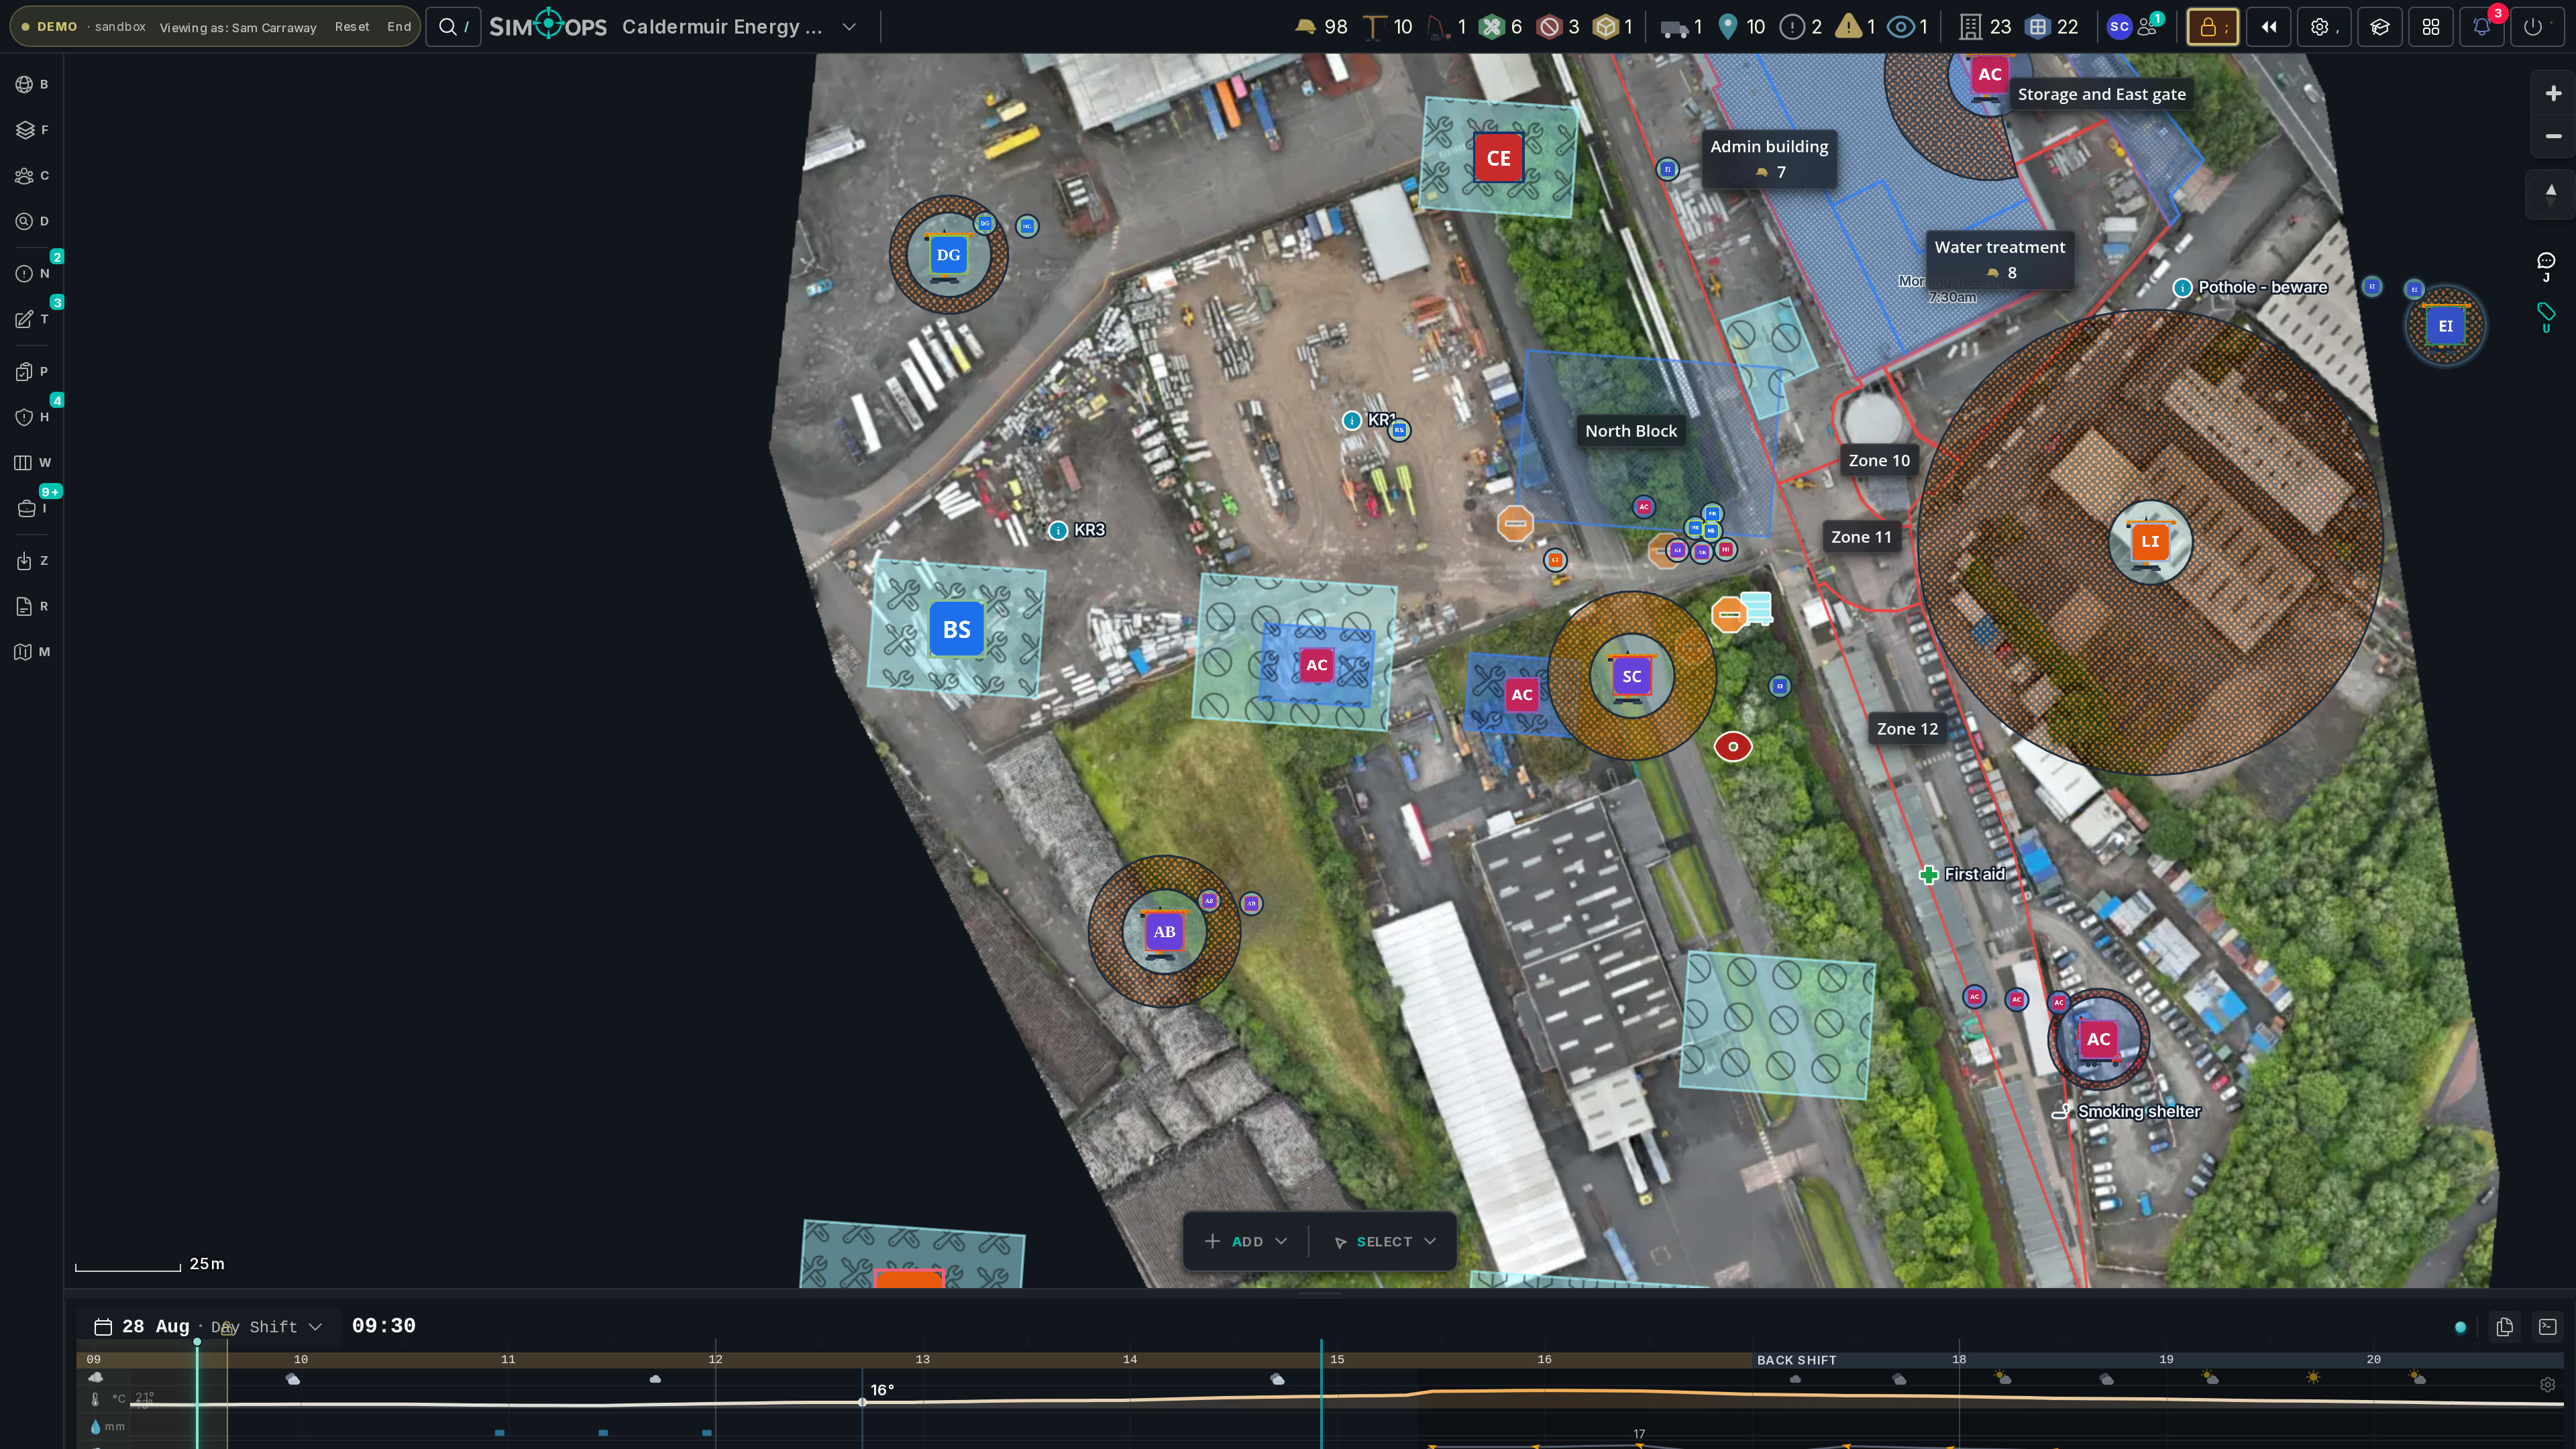Open the timeline settings gear
The image size is (2576, 1449).
click(2548, 1385)
